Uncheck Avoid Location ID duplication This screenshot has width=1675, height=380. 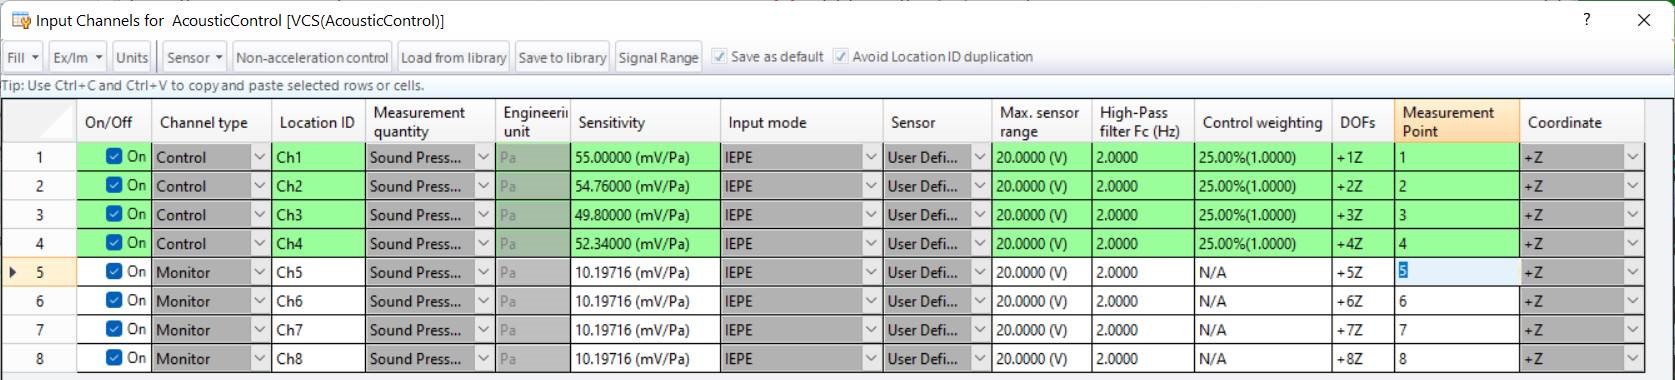(841, 57)
